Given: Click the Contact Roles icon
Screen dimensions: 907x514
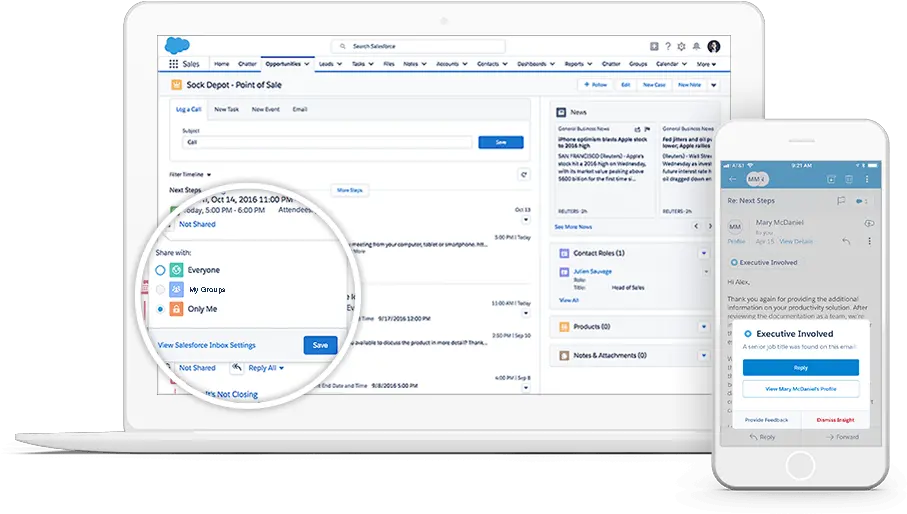Looking at the screenshot, I should [564, 253].
